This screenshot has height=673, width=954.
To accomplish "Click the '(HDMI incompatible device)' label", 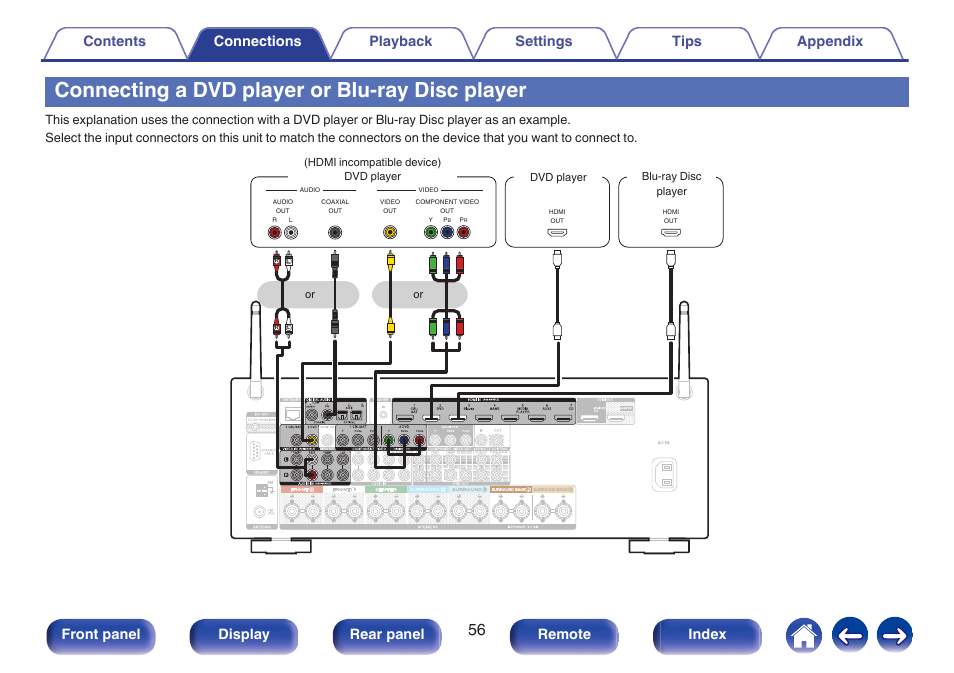I will coord(372,162).
